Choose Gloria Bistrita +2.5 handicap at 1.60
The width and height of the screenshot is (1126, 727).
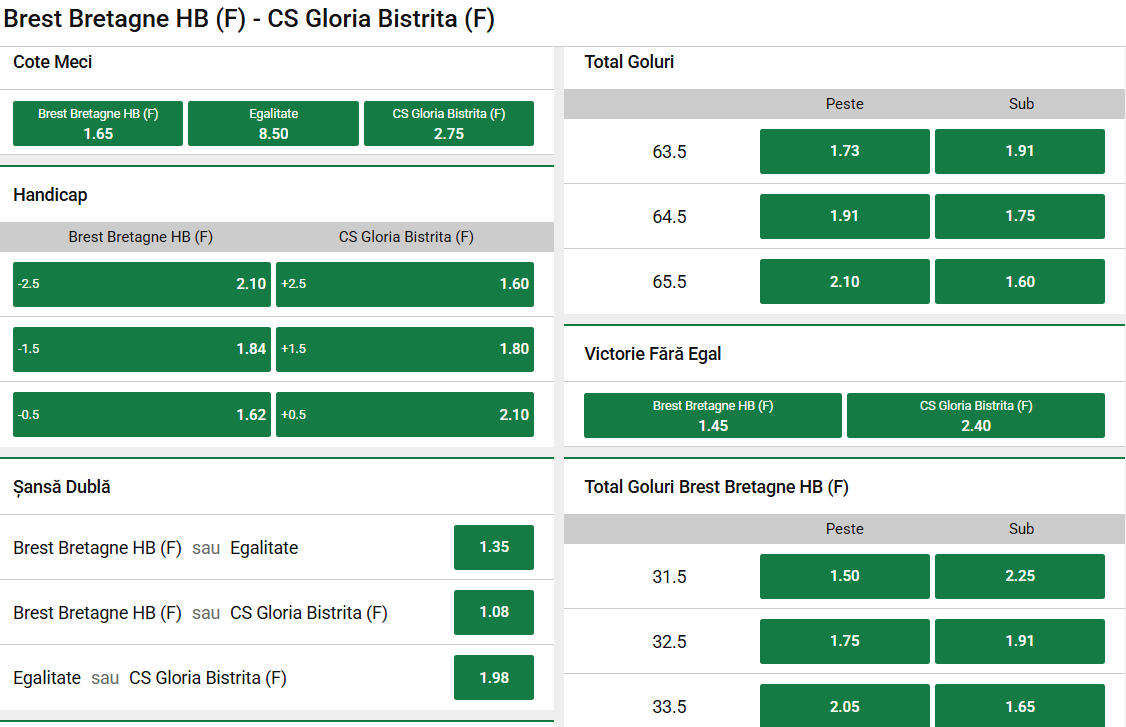point(404,284)
